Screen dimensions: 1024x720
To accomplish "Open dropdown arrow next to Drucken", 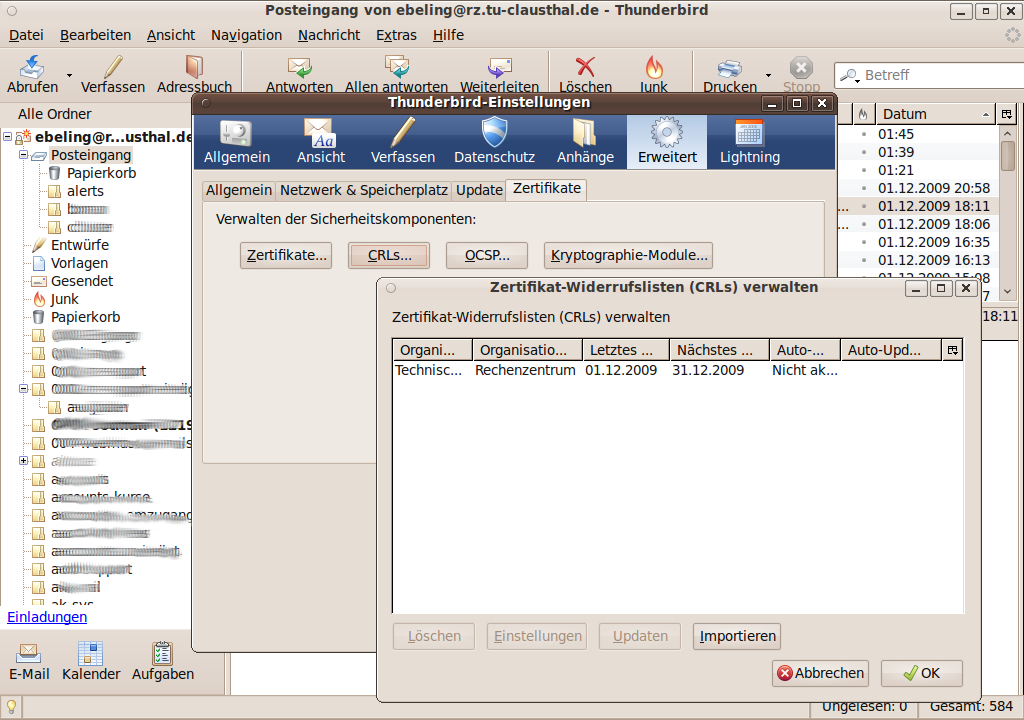I will point(768,75).
